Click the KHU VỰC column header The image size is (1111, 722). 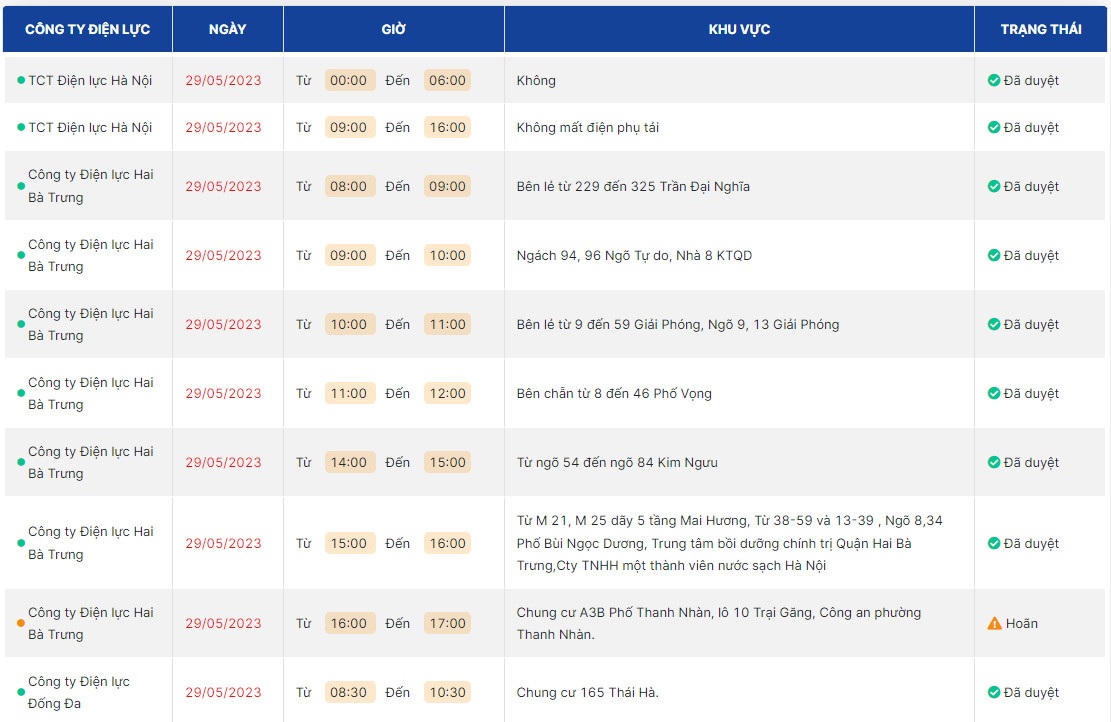click(739, 29)
